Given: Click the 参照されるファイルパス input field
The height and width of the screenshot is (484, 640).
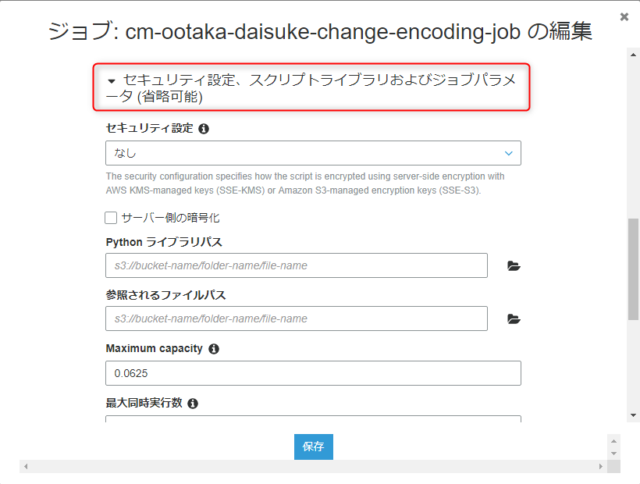Looking at the screenshot, I should (x=296, y=319).
